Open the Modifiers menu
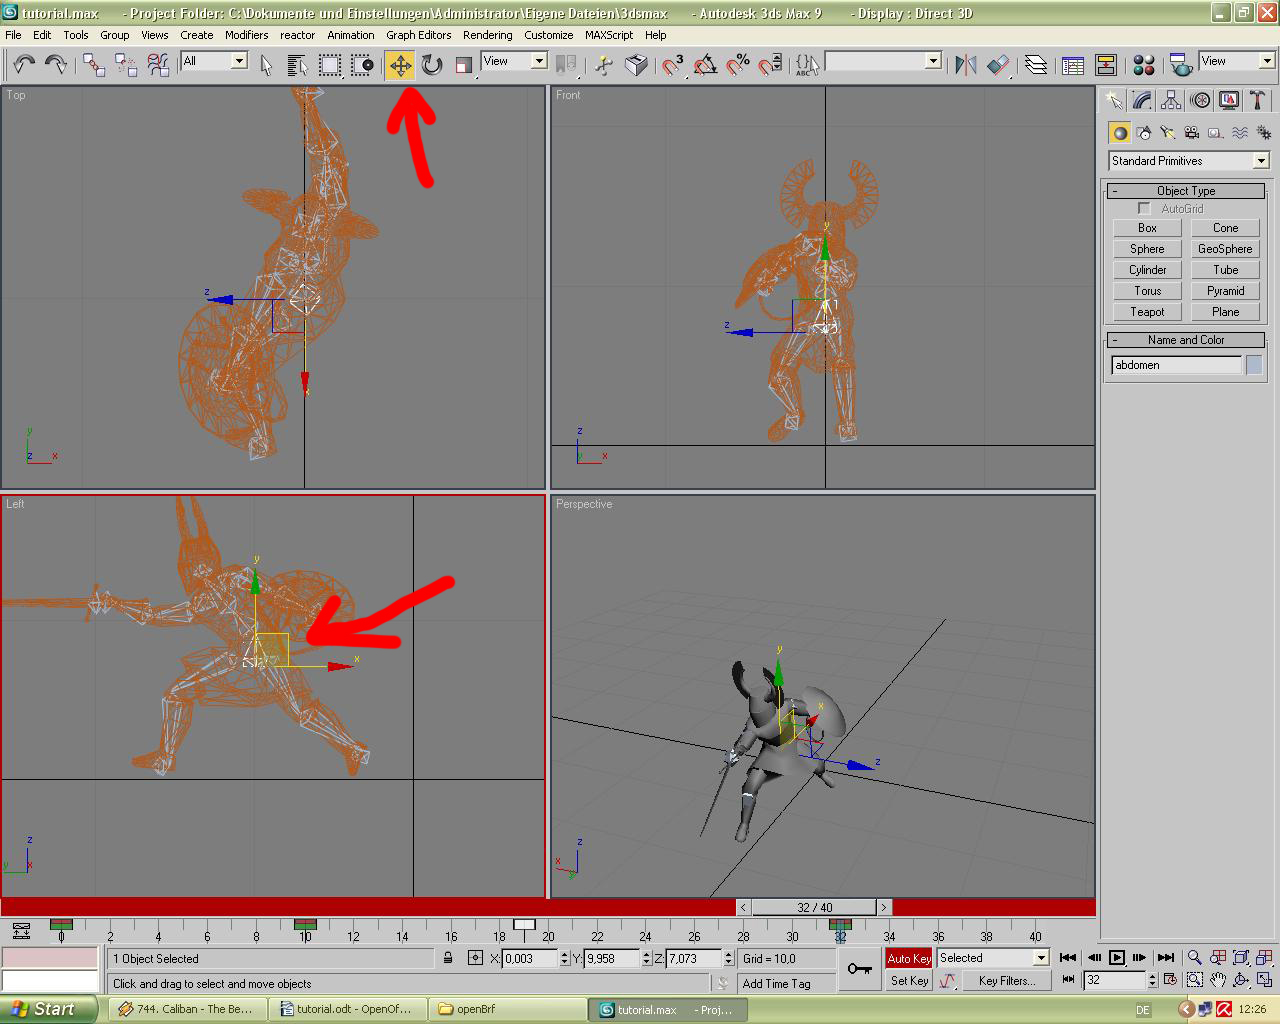The height and width of the screenshot is (1024, 1280). click(246, 35)
